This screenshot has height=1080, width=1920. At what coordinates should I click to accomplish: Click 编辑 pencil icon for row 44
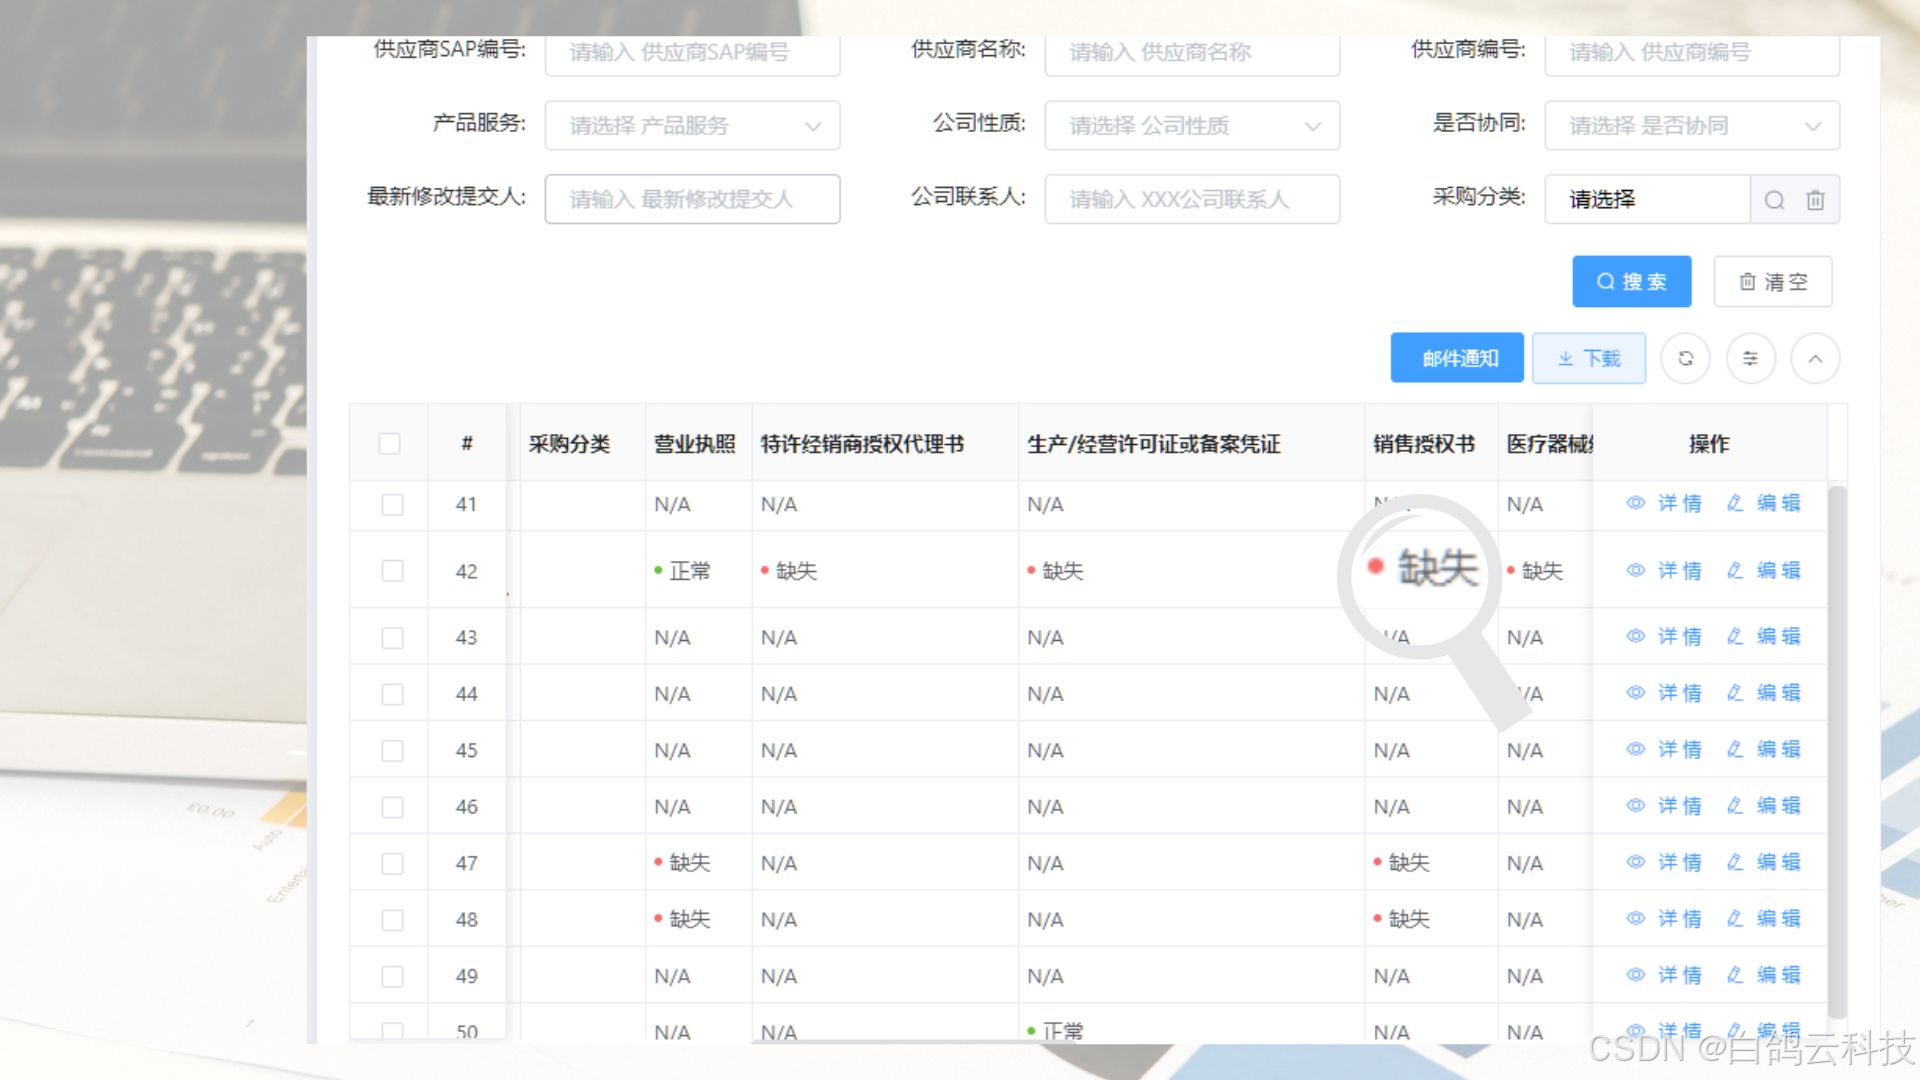click(1735, 692)
